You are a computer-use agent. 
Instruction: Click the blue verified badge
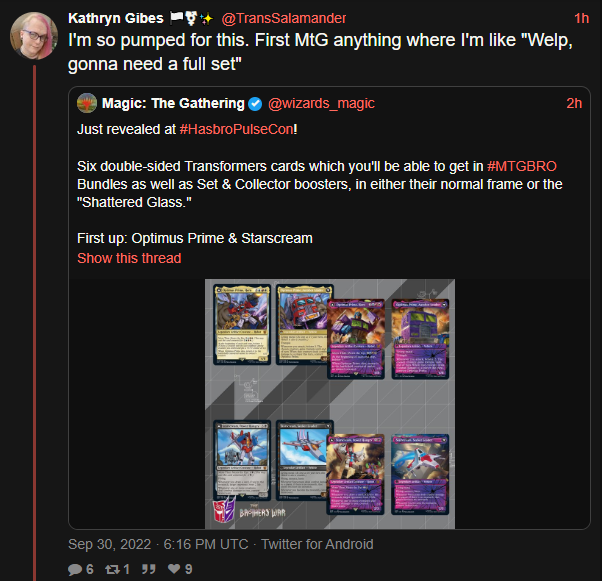(255, 104)
